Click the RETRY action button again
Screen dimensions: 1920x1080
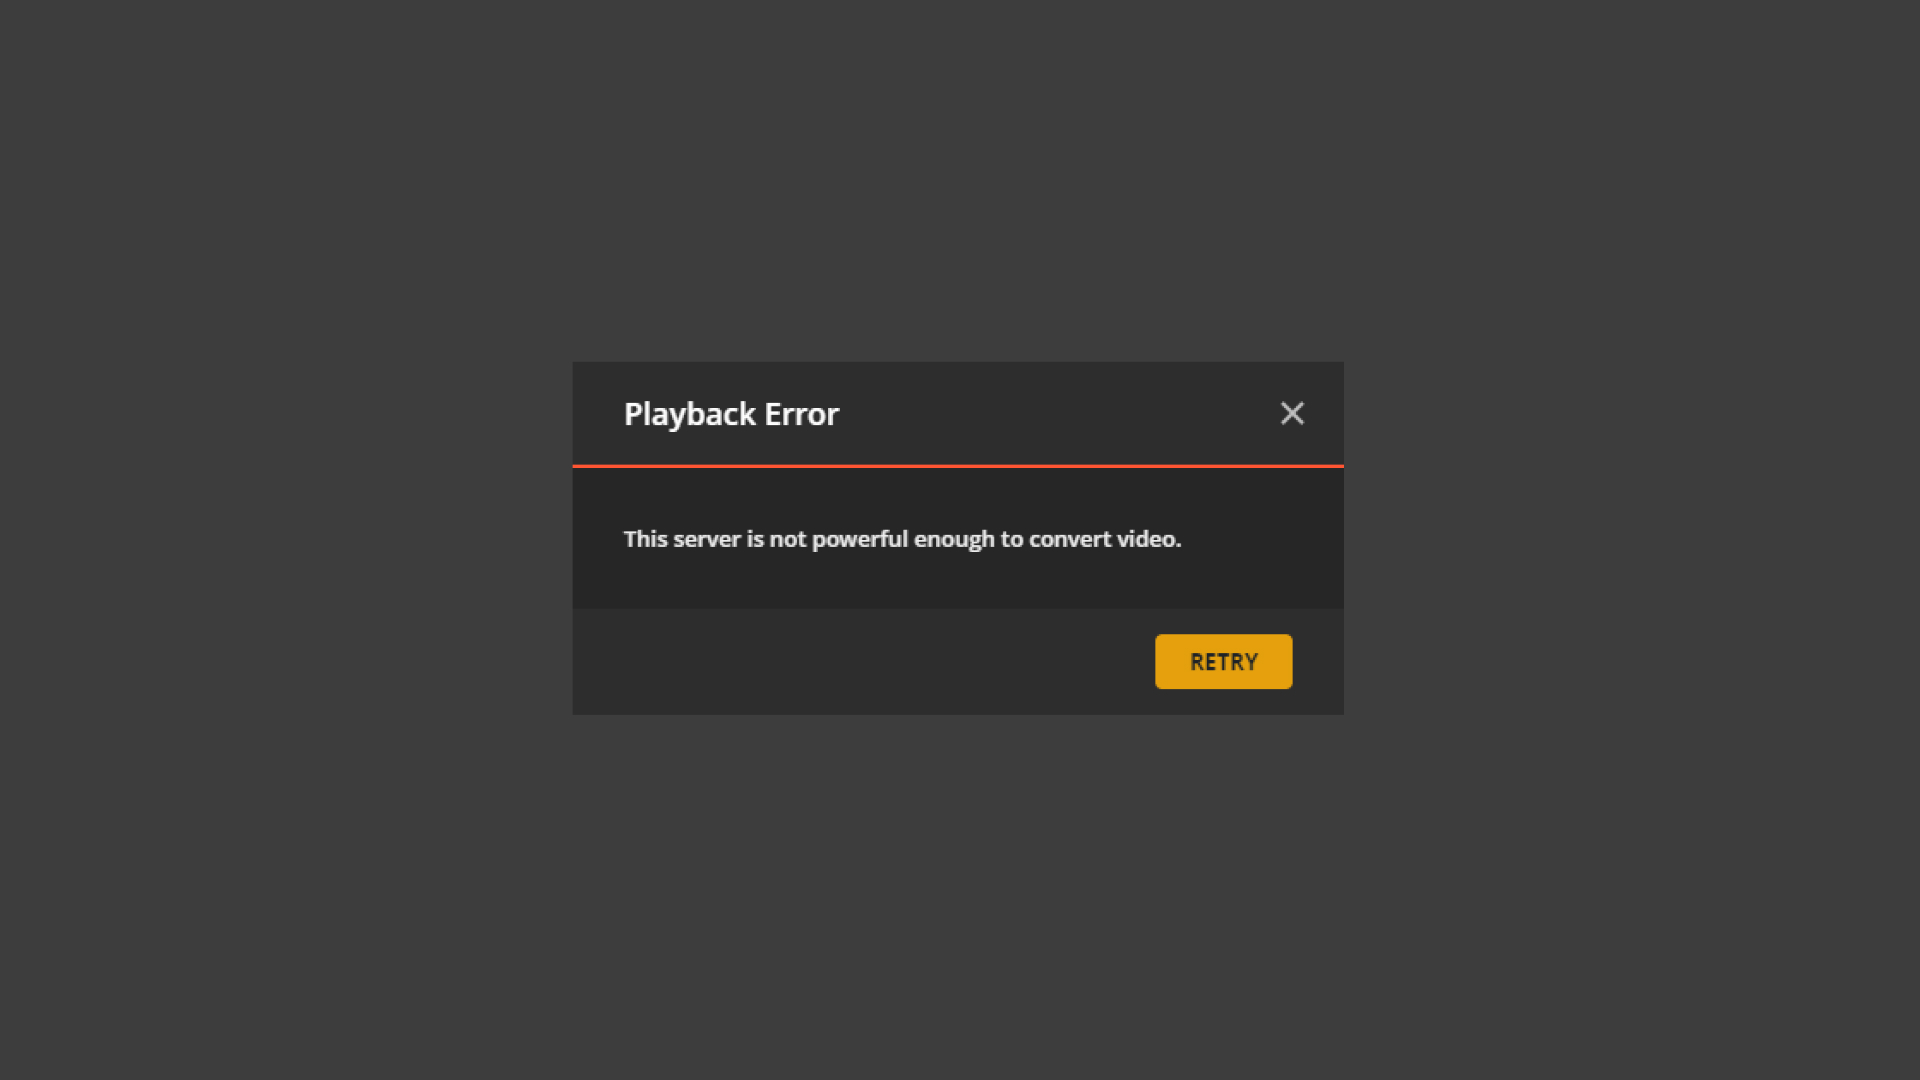(x=1224, y=661)
